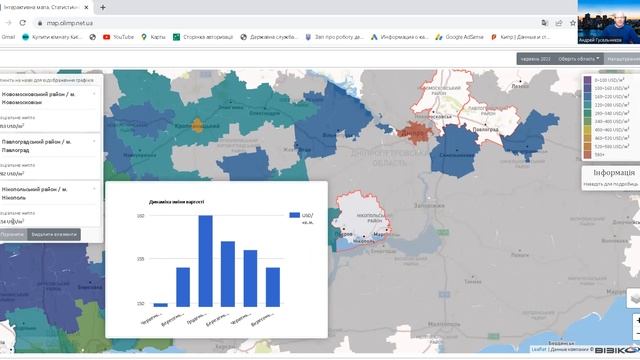
Task: Click the Порівняти compare button
Action: point(12,234)
